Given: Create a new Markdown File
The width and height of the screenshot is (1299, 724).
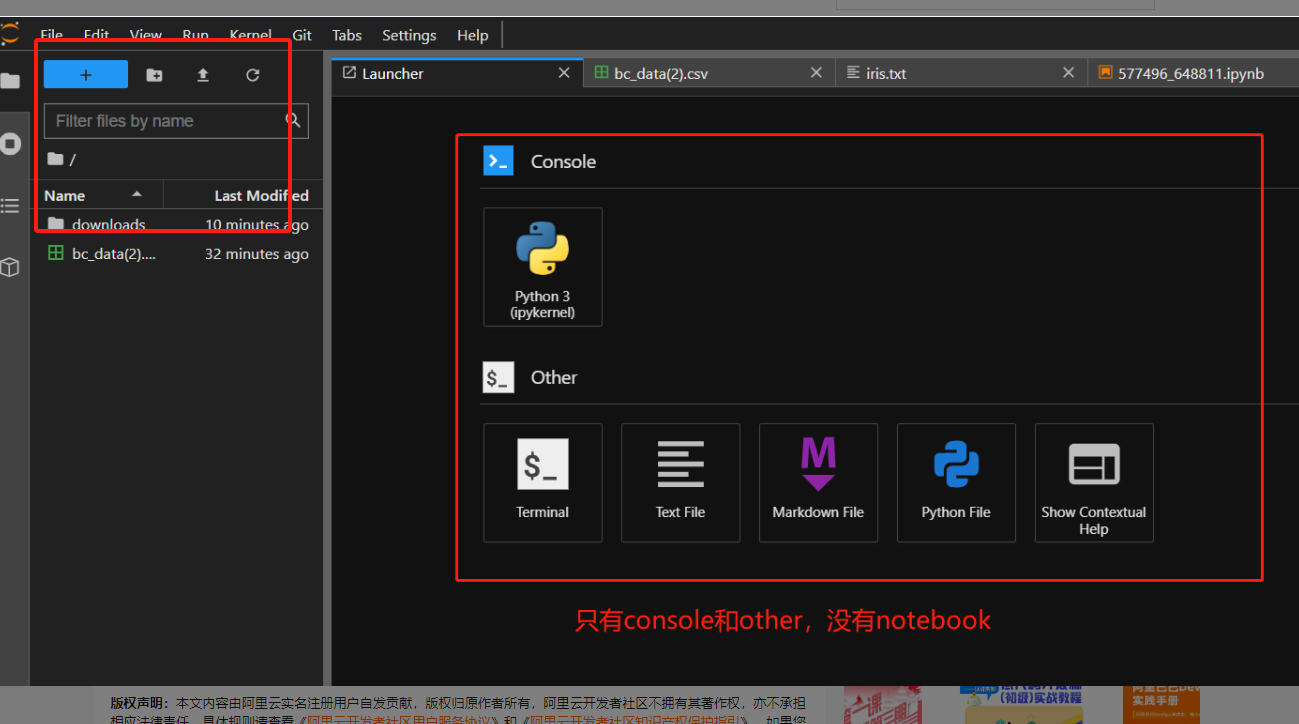Looking at the screenshot, I should coord(819,483).
